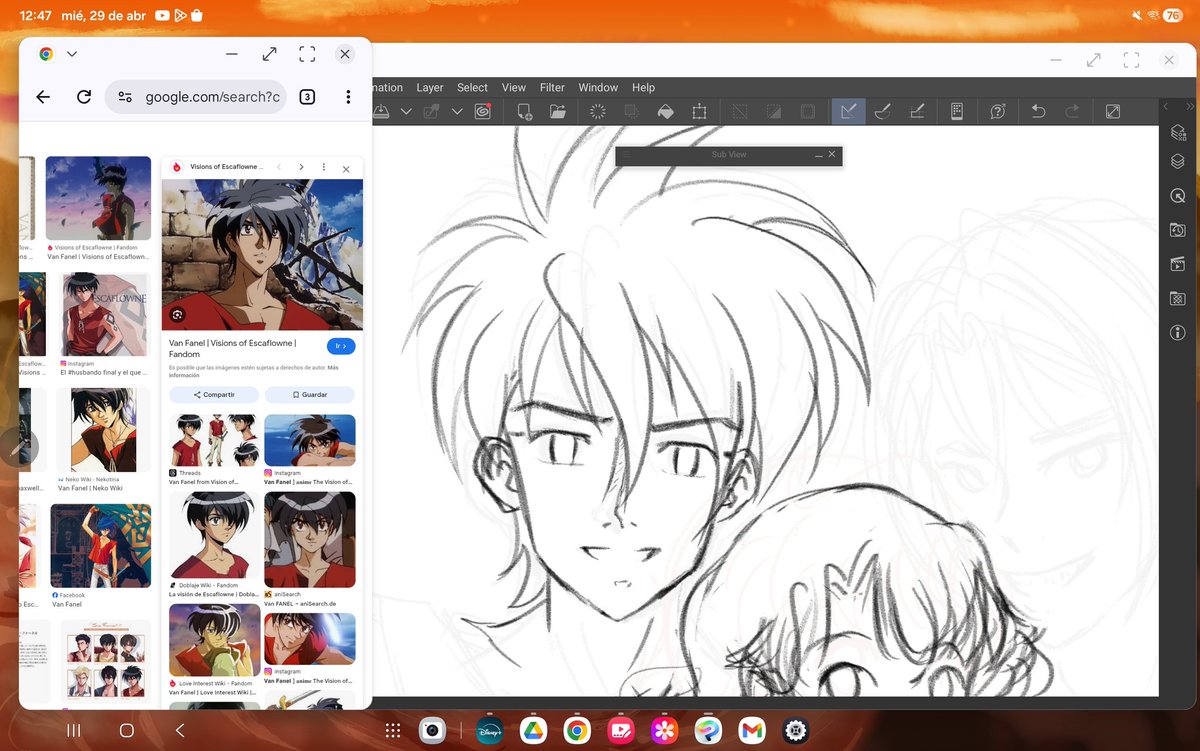Open Chrome three-dot menu
The height and width of the screenshot is (751, 1200).
pyautogui.click(x=348, y=97)
